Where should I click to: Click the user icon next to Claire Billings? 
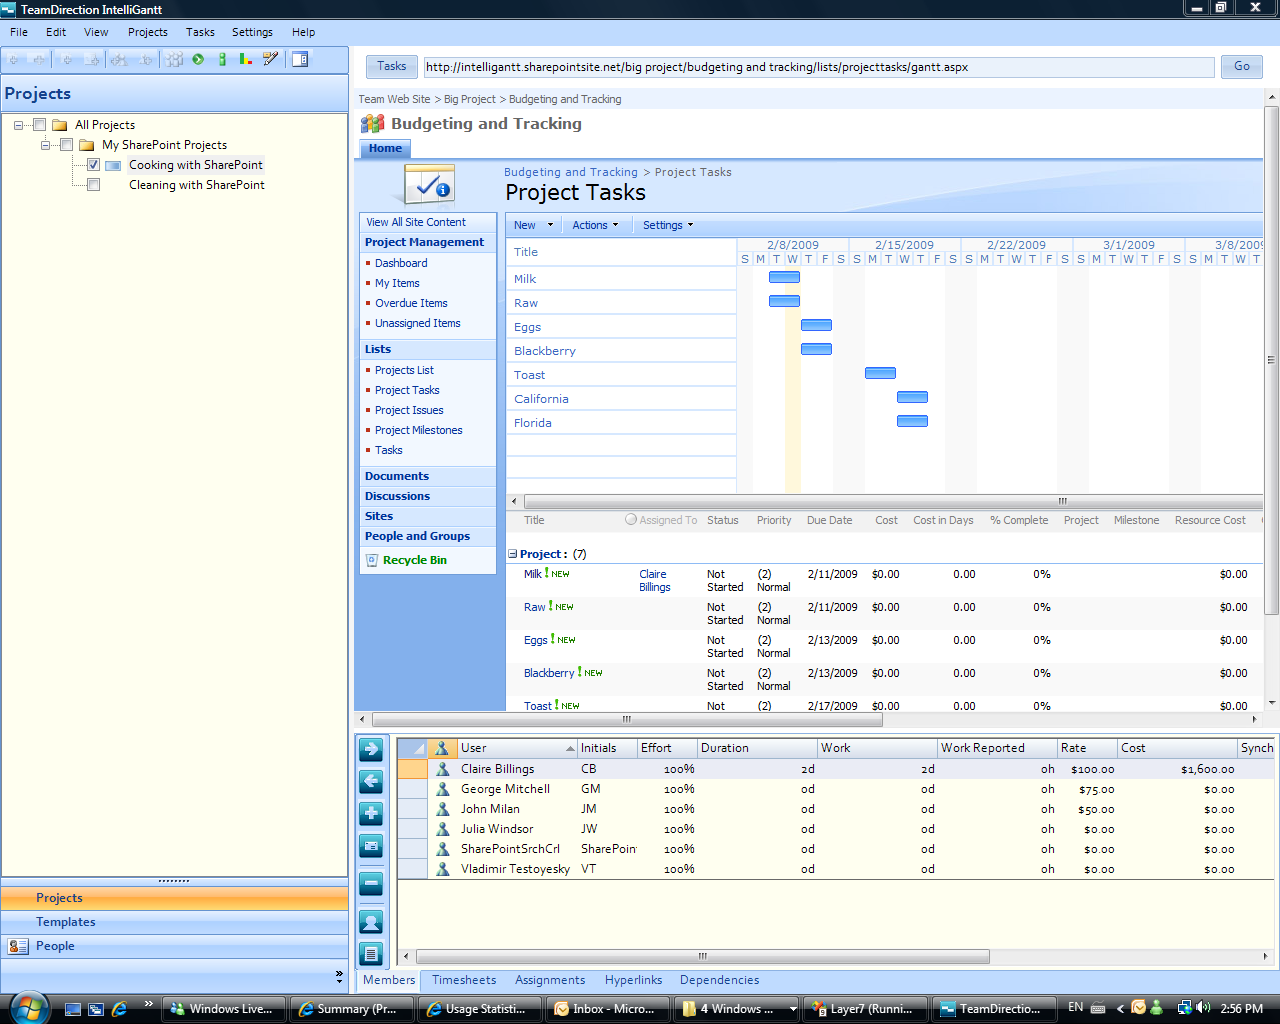(442, 769)
